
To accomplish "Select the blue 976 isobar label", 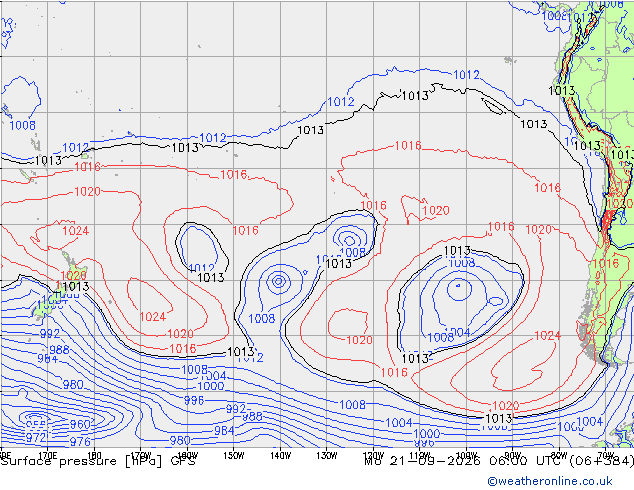I will tap(80, 441).
